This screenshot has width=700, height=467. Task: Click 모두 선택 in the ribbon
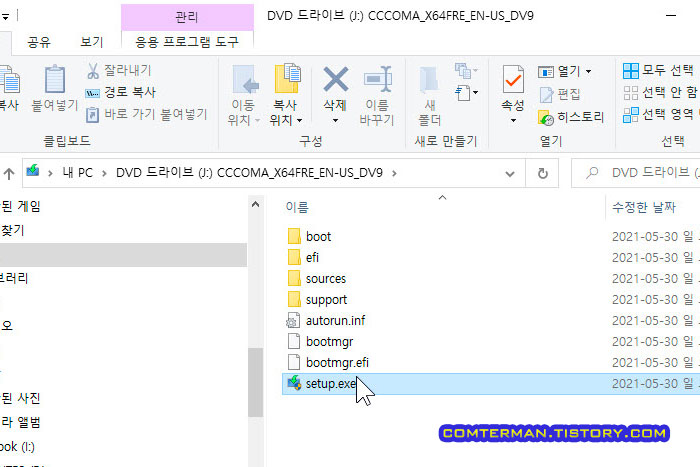[668, 70]
